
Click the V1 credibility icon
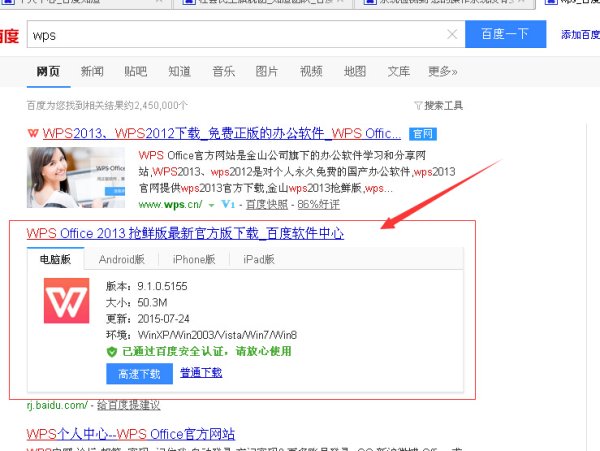coord(228,205)
